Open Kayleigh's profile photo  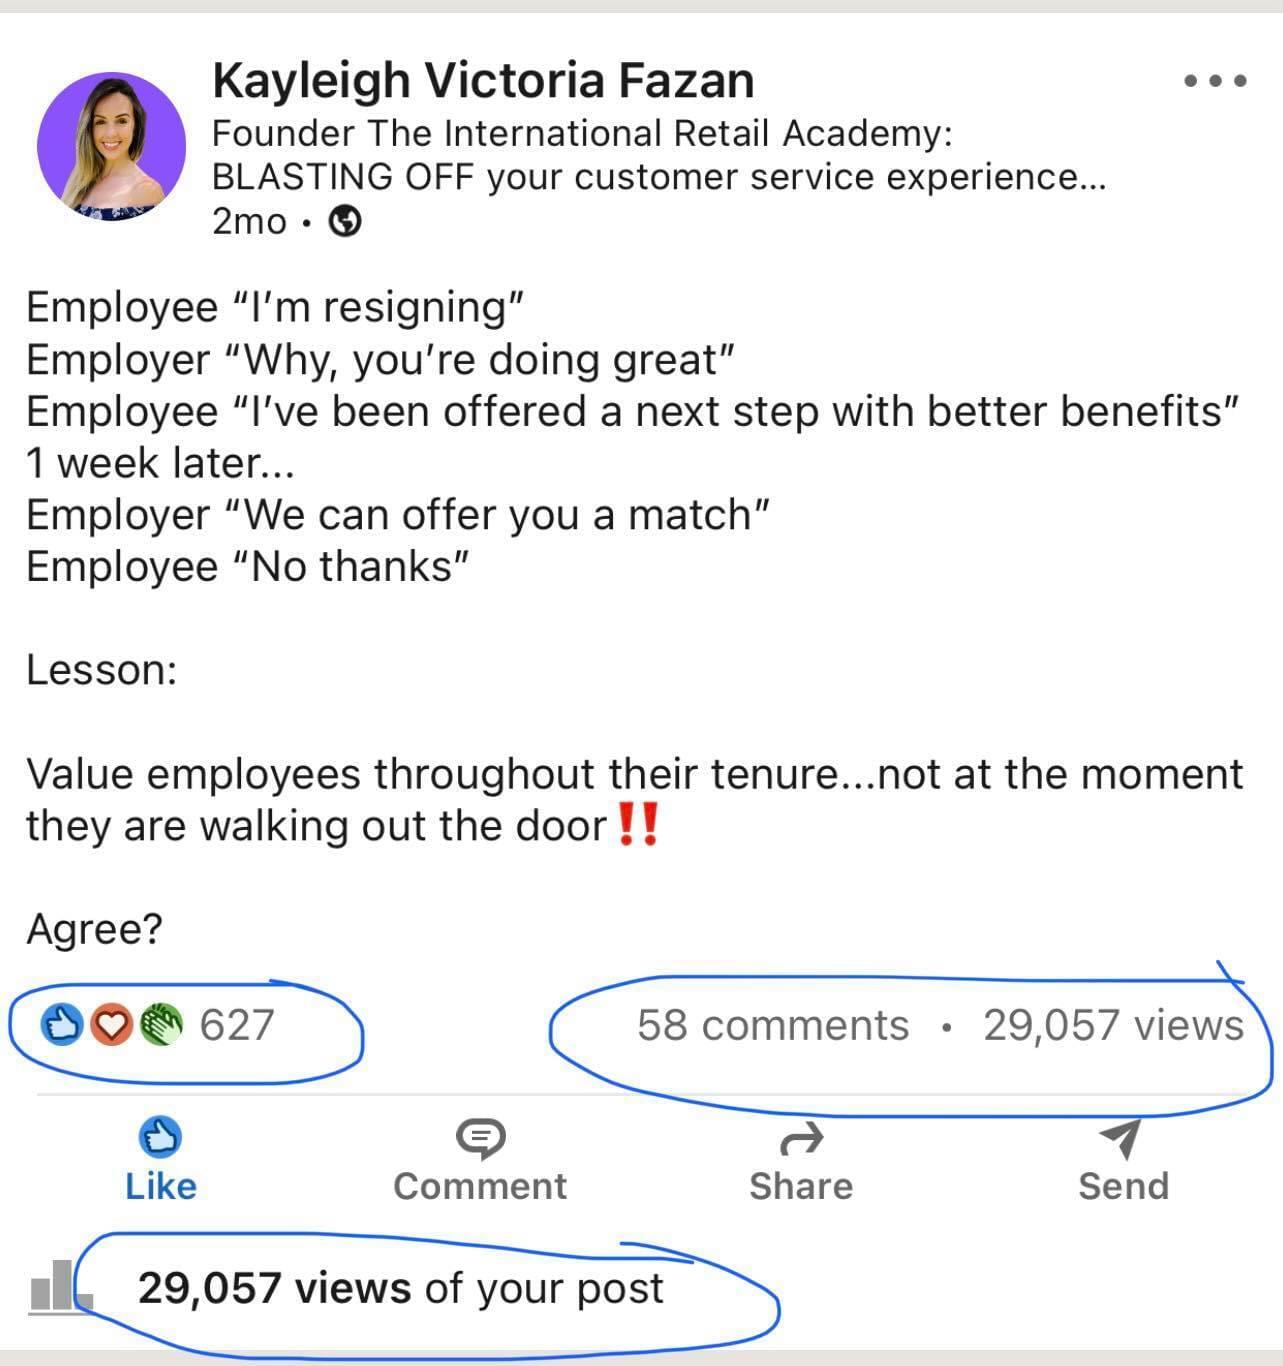(x=111, y=146)
